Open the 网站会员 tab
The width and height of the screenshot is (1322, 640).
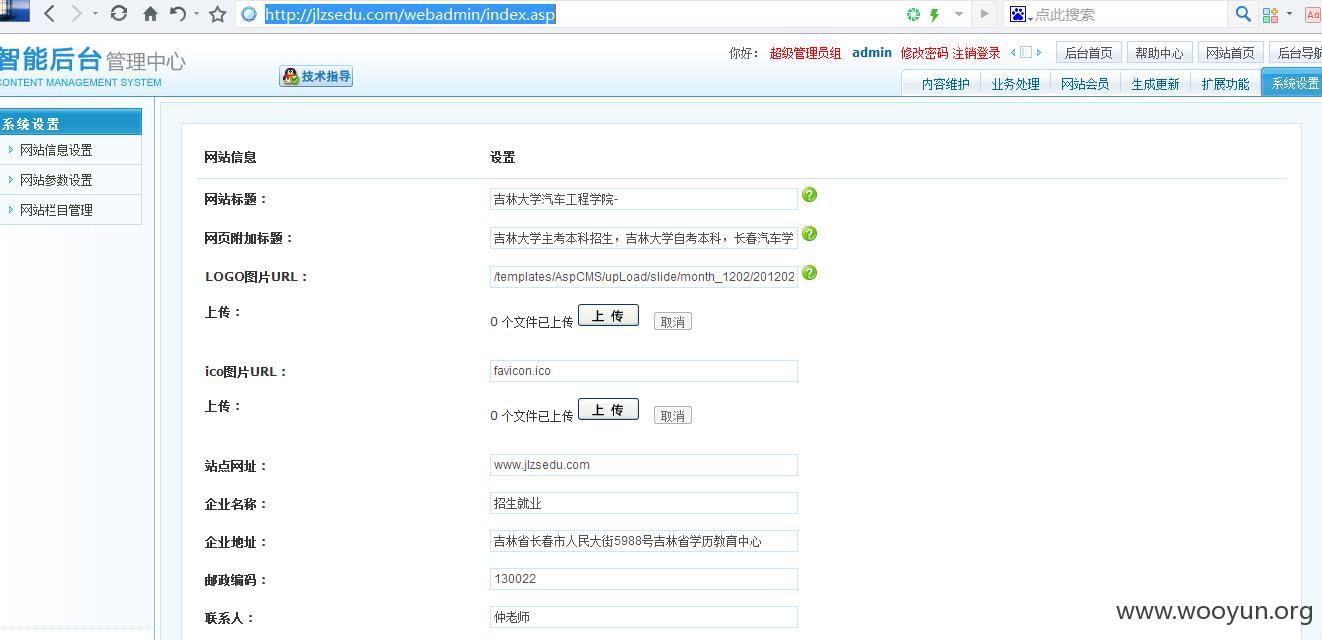pos(1085,84)
